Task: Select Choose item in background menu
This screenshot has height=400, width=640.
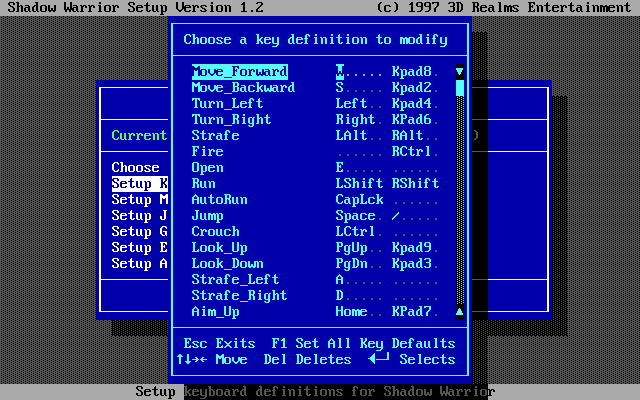Action: click(x=136, y=168)
